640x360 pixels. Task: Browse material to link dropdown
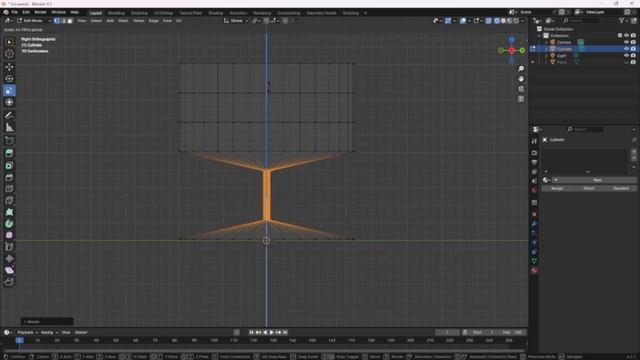coord(547,180)
